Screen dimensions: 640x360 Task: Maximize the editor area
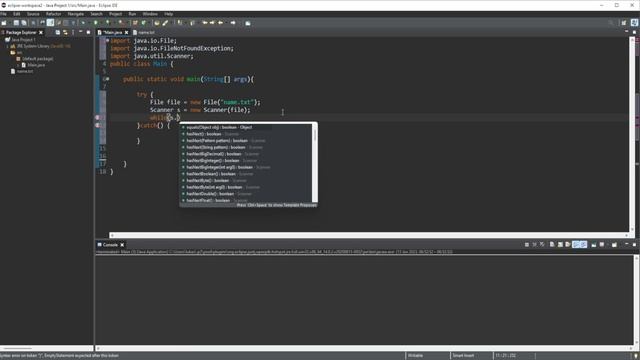pyautogui.click(x=634, y=32)
